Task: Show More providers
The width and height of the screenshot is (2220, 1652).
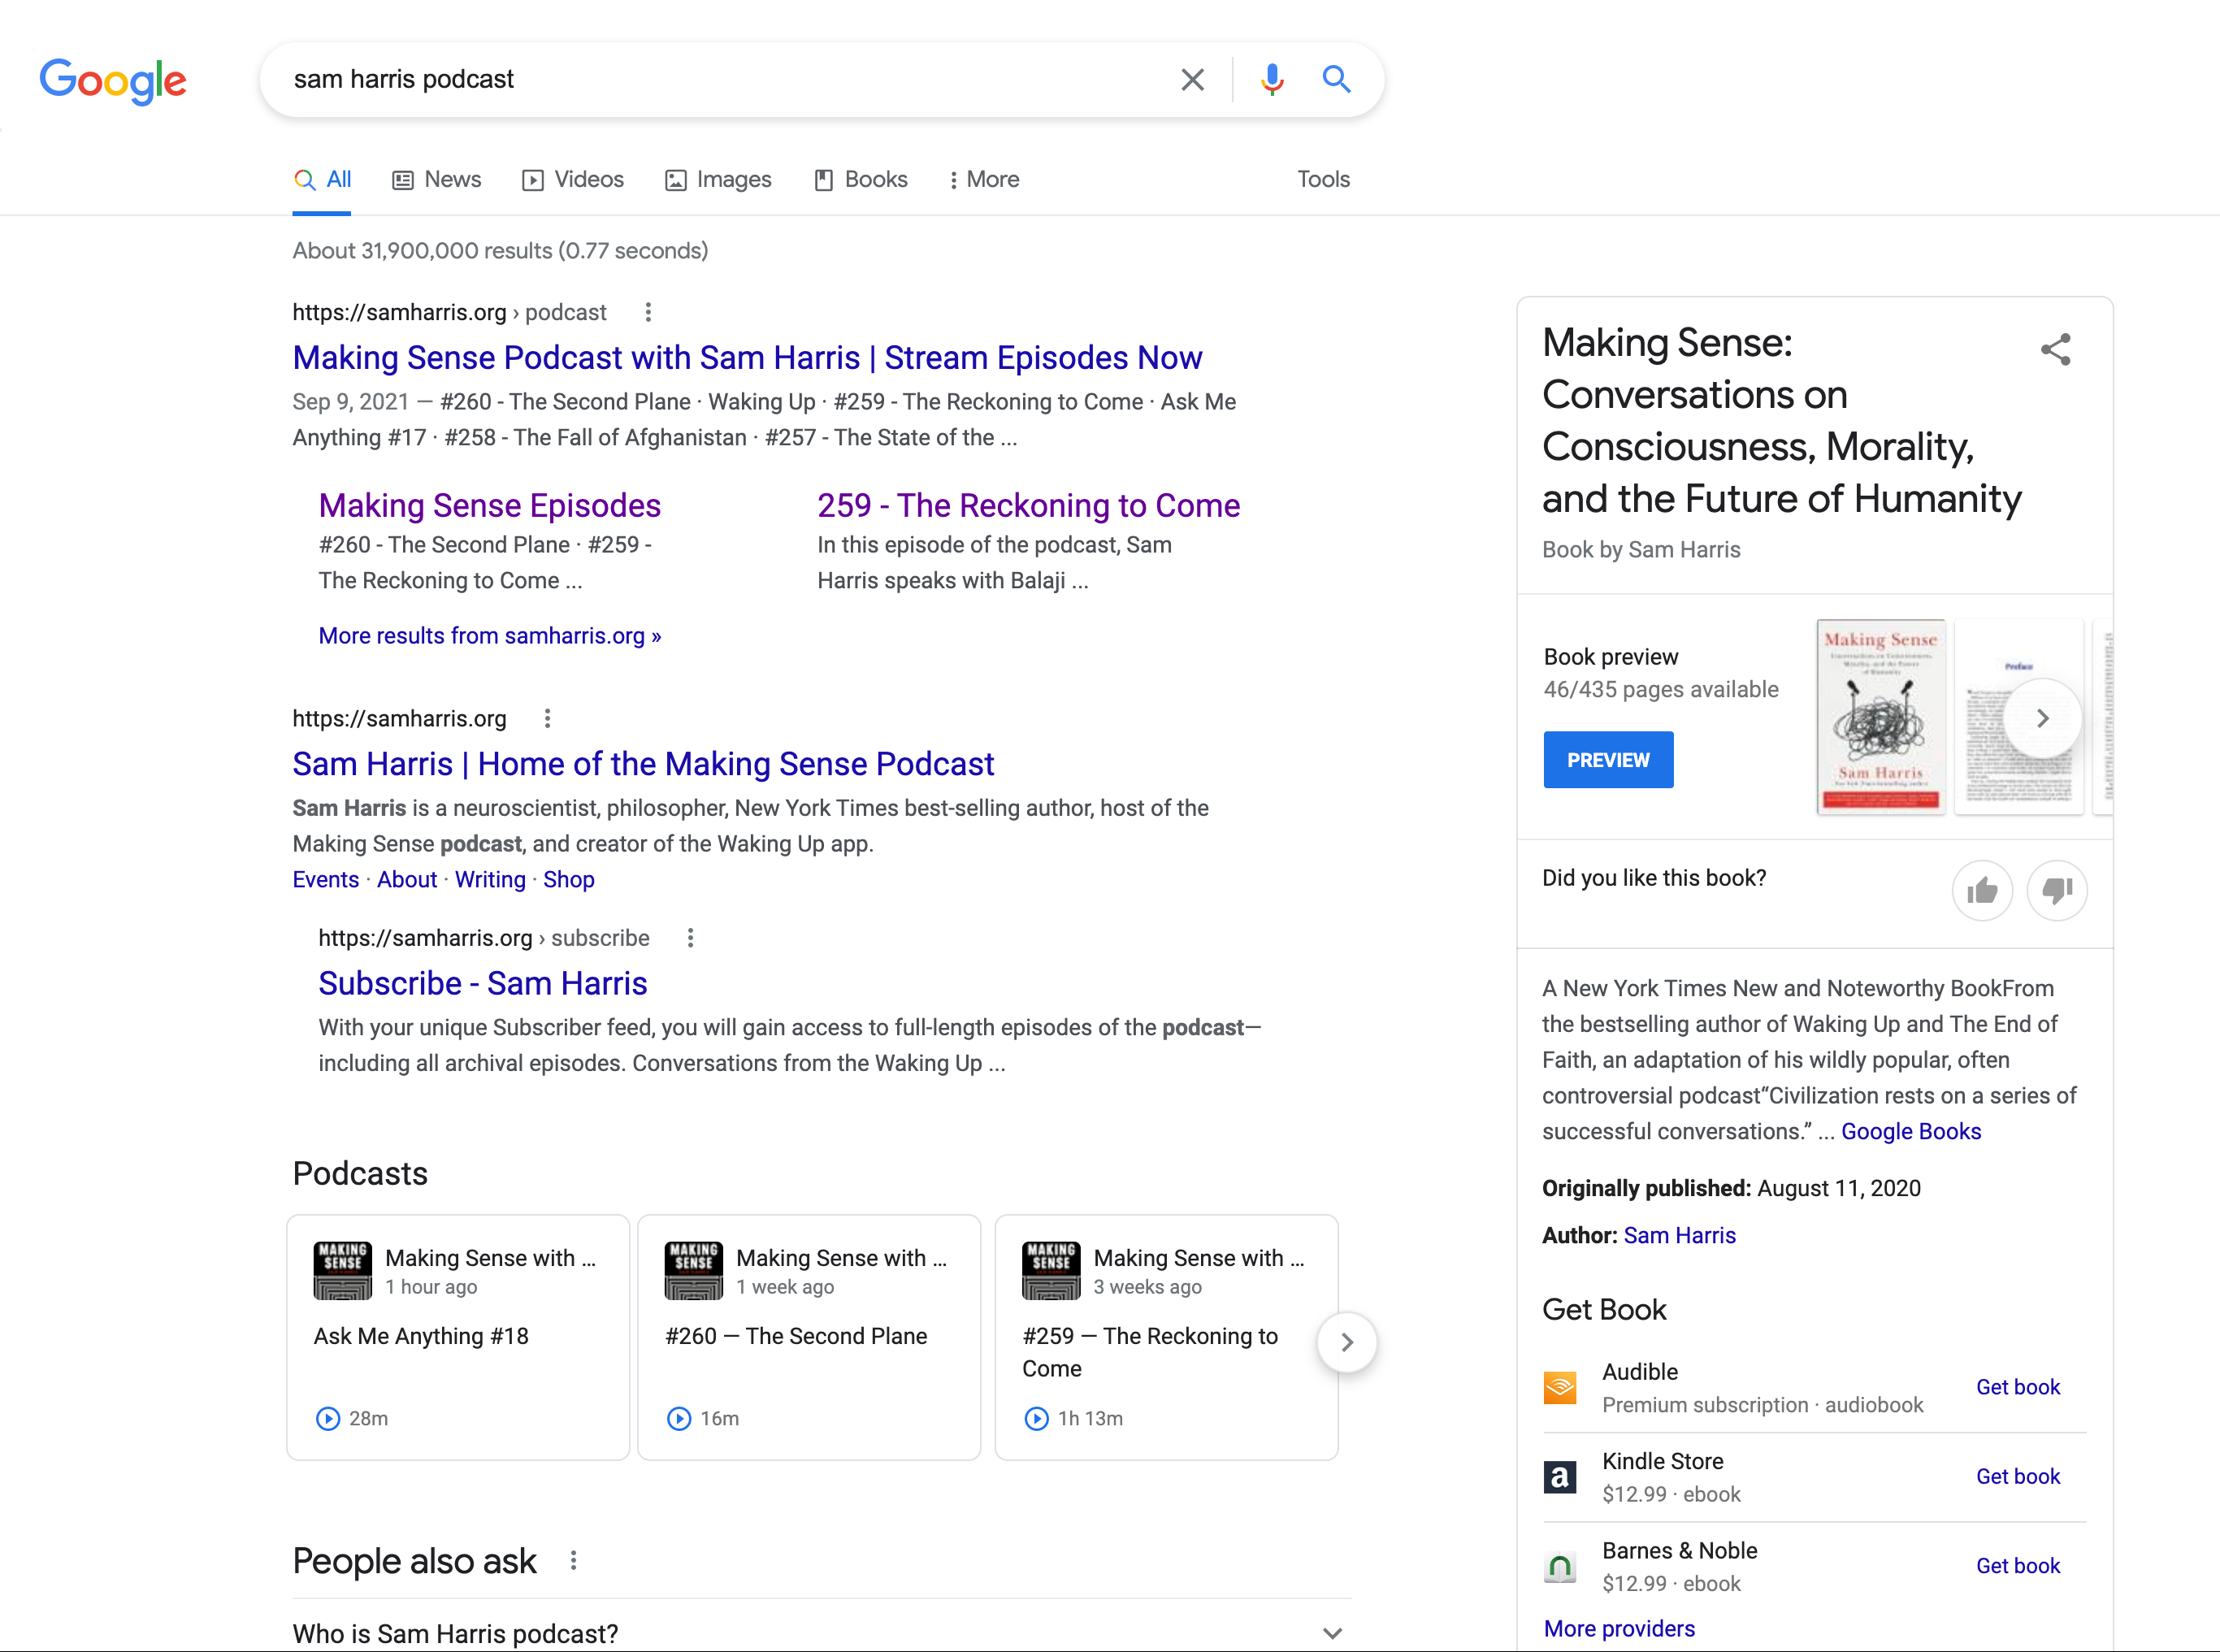Action: 1619,1630
